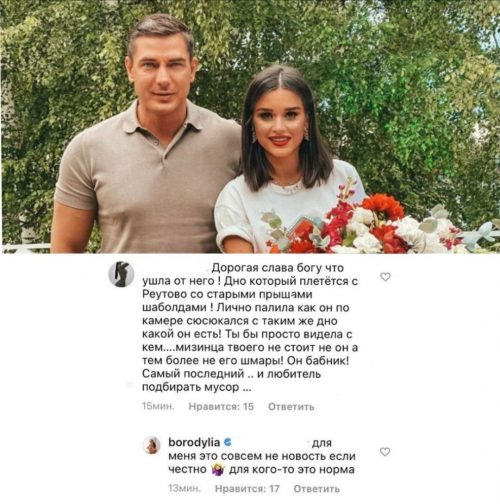Tap the heart icon on borodylia's reply
Viewport: 500px width, 504px height.
click(385, 452)
